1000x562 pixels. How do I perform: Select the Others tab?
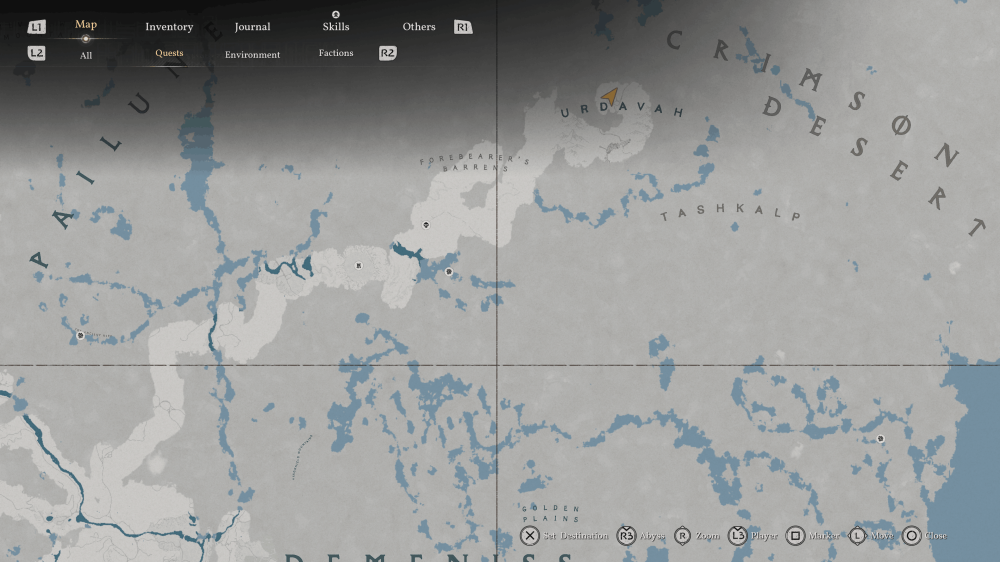[419, 27]
